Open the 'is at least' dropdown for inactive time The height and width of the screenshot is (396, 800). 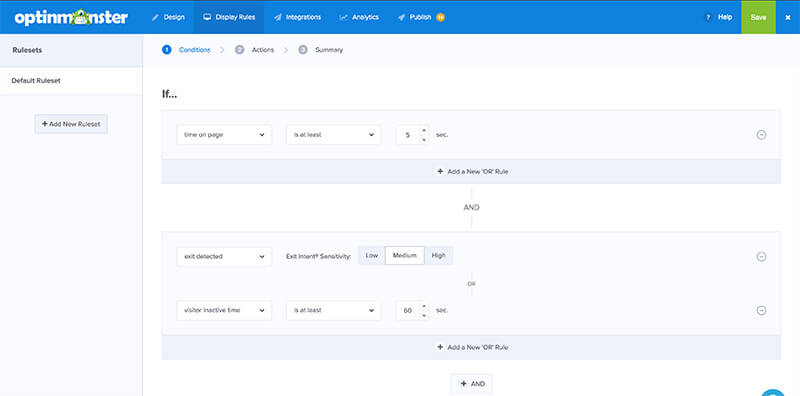tap(333, 310)
